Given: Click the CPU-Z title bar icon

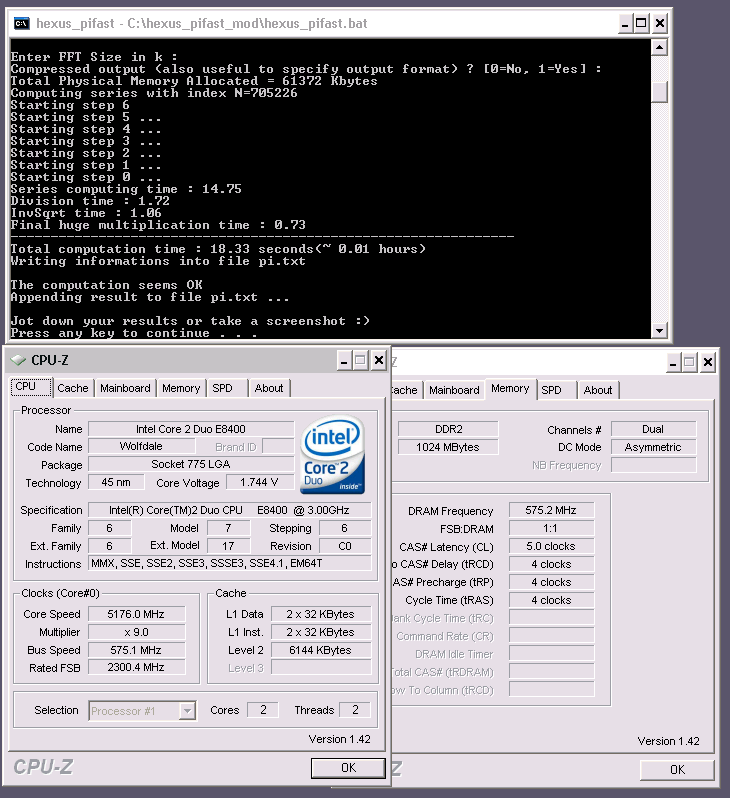Looking at the screenshot, I should pos(18,360).
